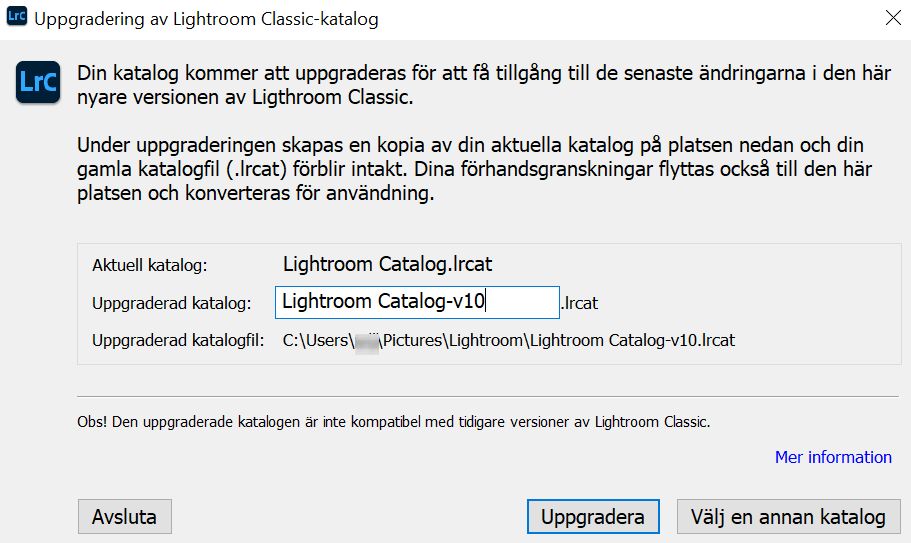Click the large Lightroom Classic logo
The height and width of the screenshot is (543, 911).
coord(39,82)
